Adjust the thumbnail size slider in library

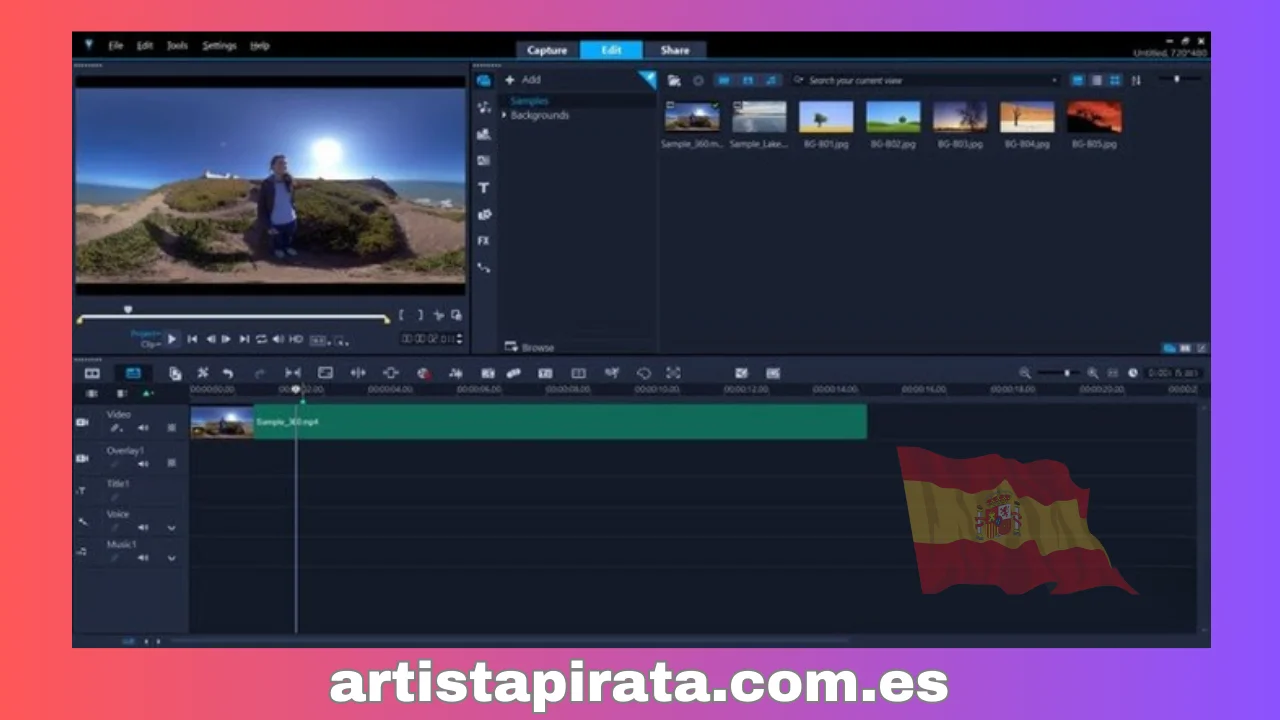pos(1176,79)
